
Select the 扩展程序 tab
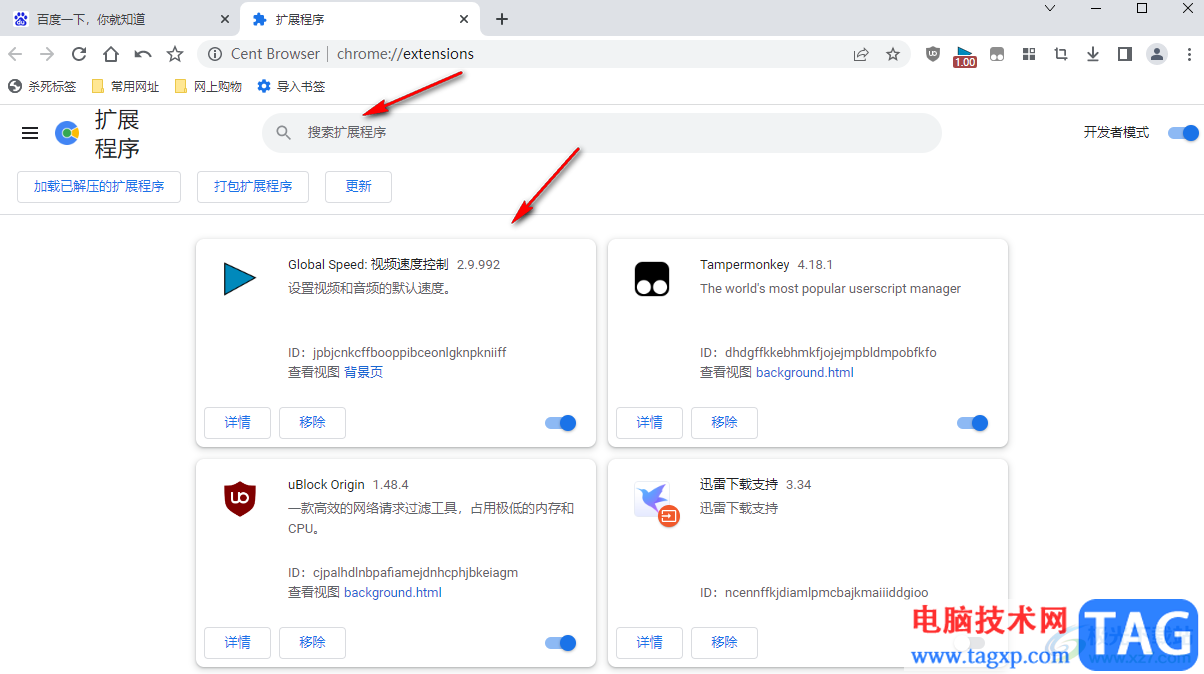click(360, 19)
